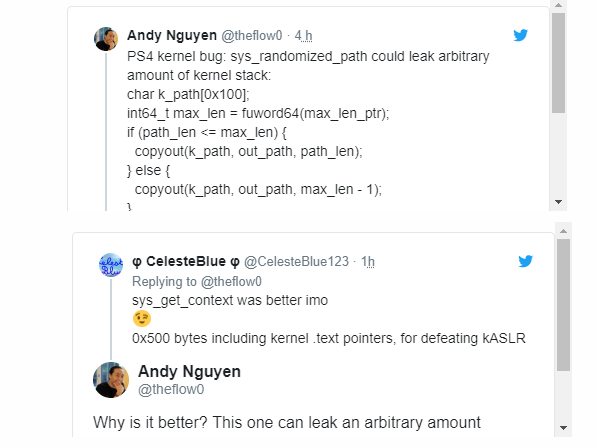This screenshot has height=447, width=597.
Task: Click the φ CelesteBlue φ display name
Action: pos(186,262)
